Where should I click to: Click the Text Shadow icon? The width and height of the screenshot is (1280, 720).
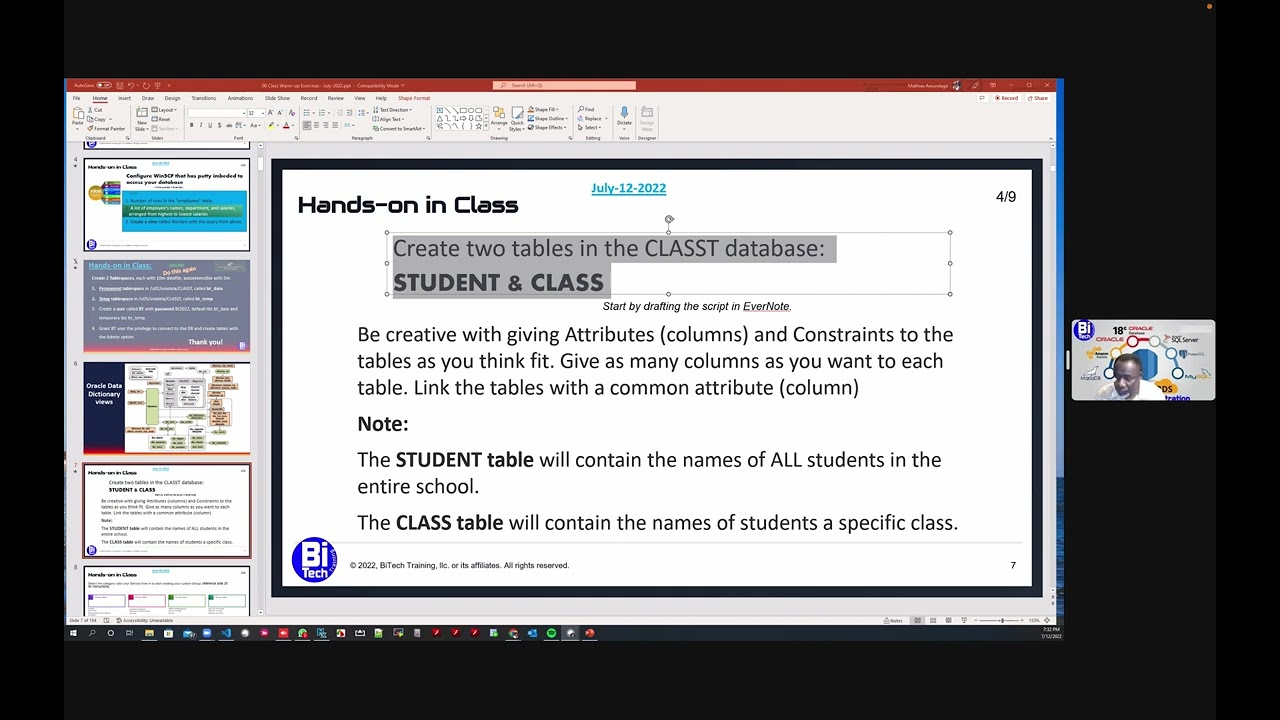point(219,125)
